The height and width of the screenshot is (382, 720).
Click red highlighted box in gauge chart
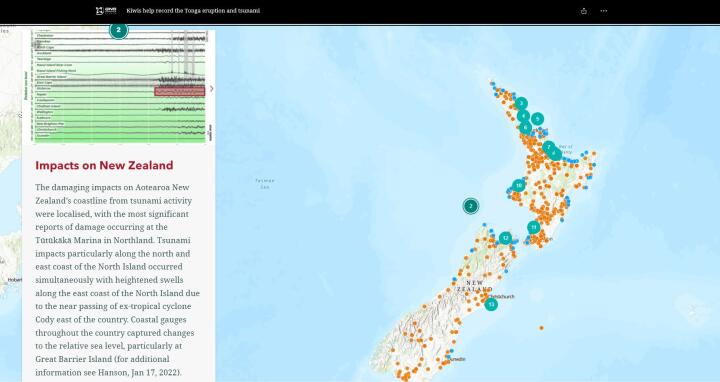180,91
